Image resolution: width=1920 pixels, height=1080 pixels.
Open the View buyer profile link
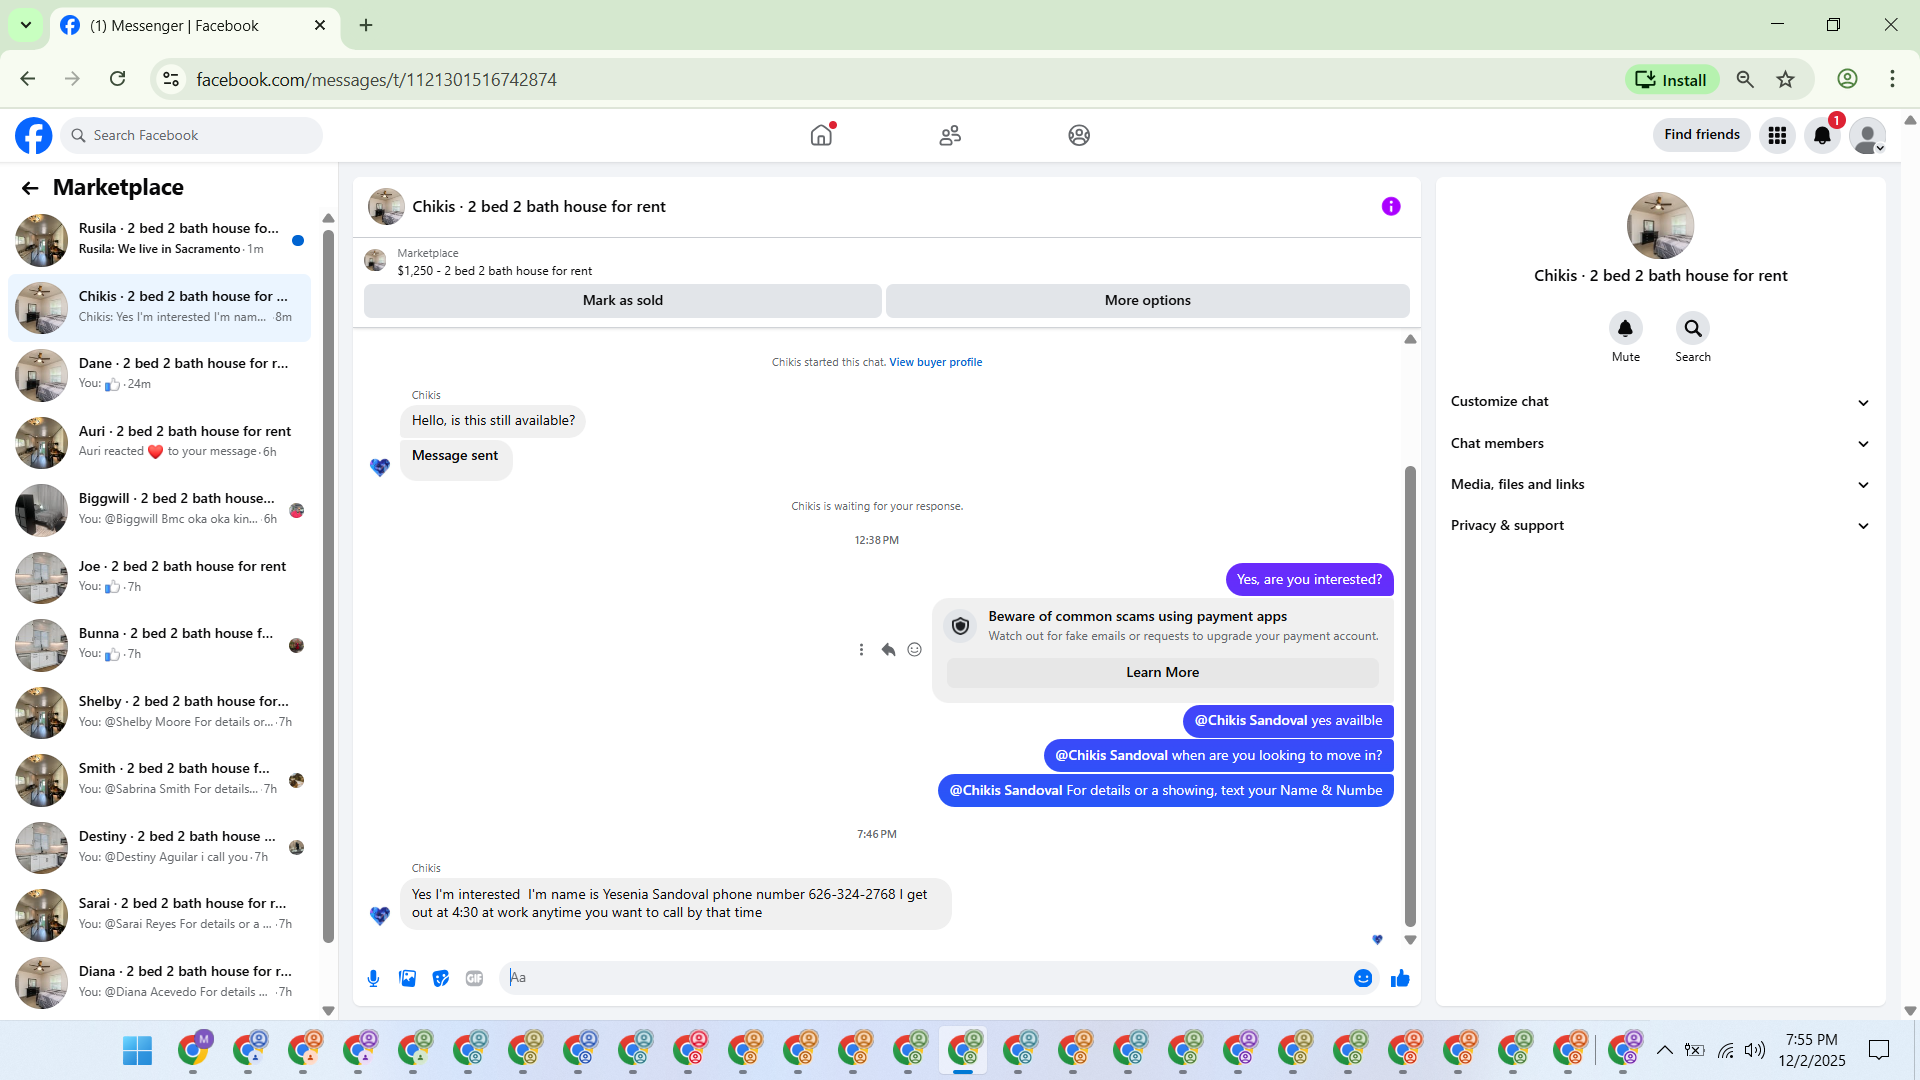coord(935,362)
